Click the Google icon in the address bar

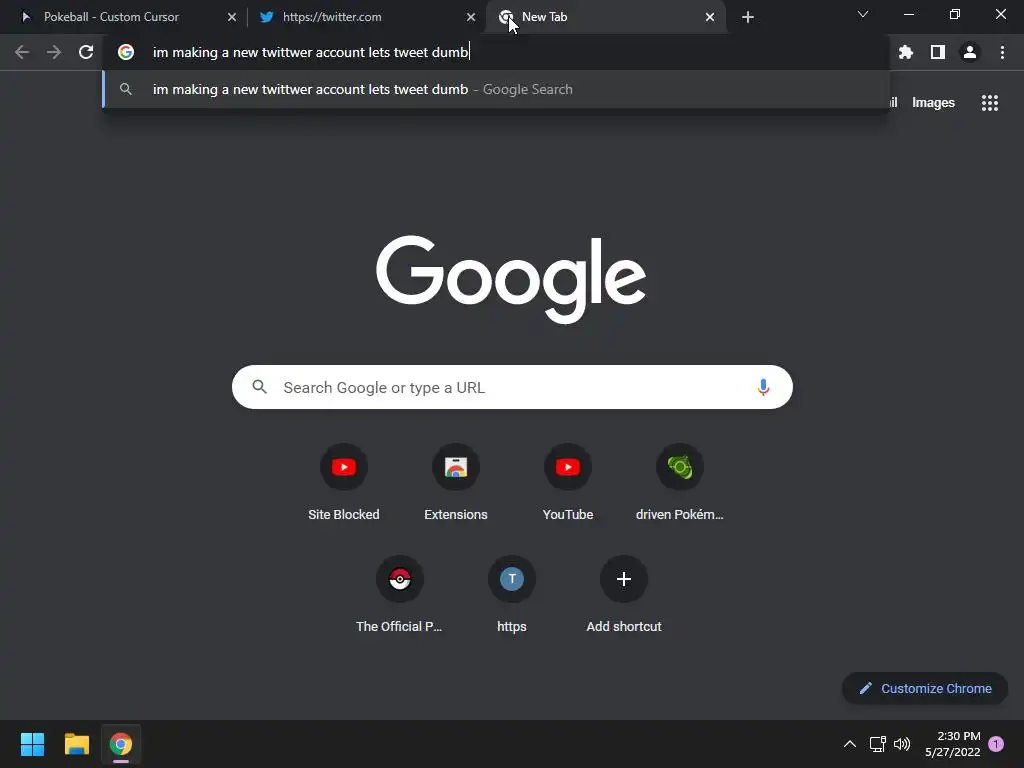point(126,52)
